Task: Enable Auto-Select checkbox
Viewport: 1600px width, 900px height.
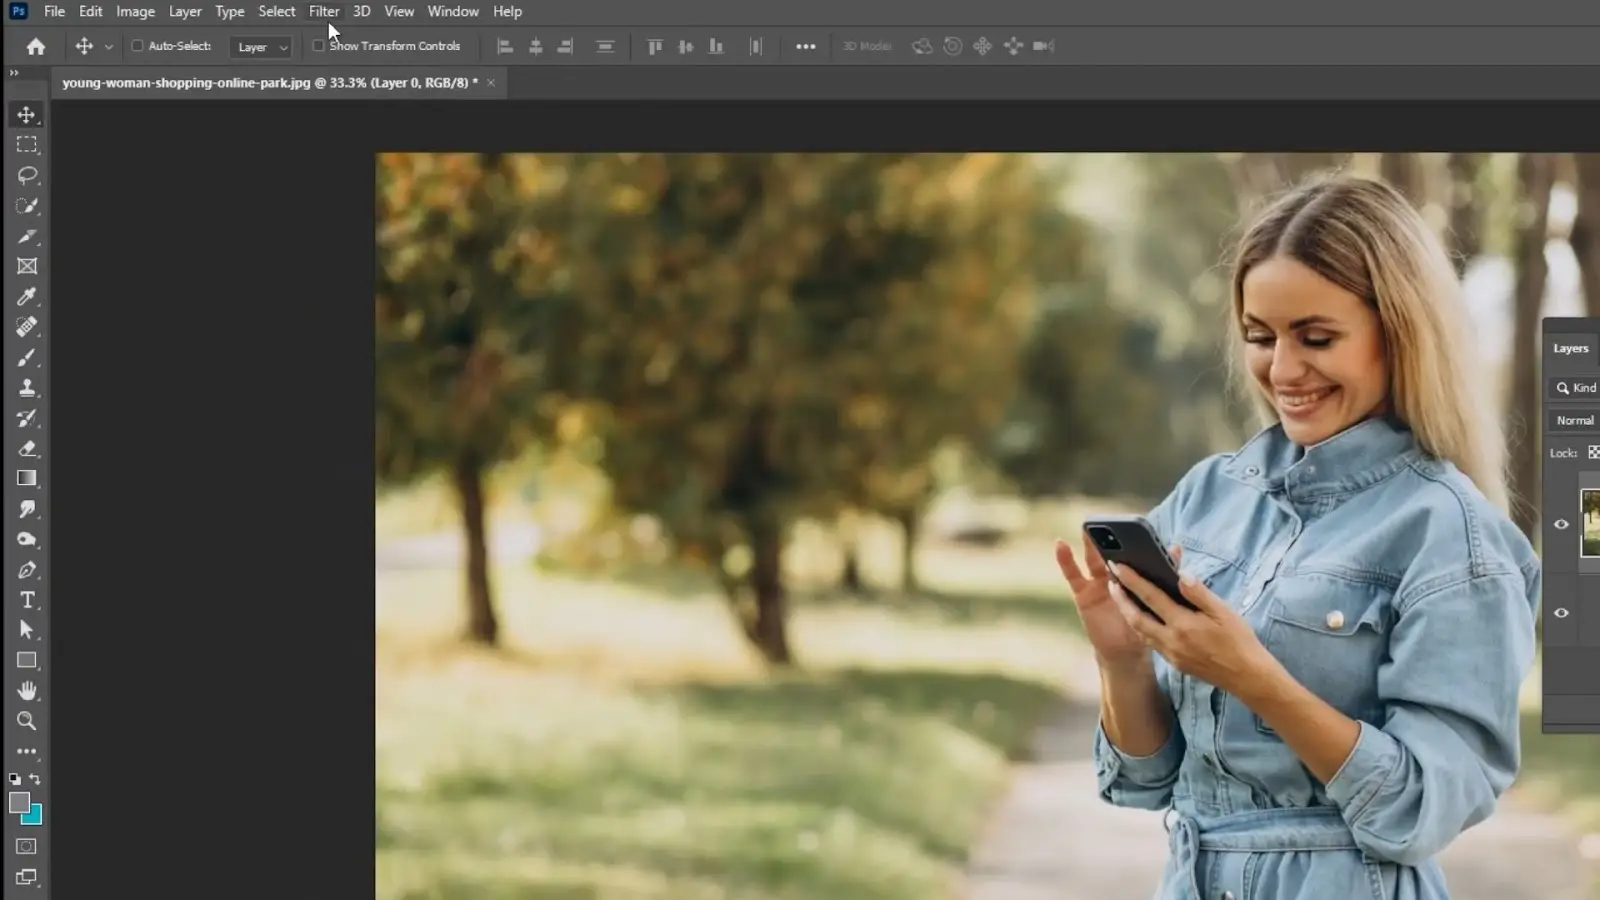Action: 137,46
